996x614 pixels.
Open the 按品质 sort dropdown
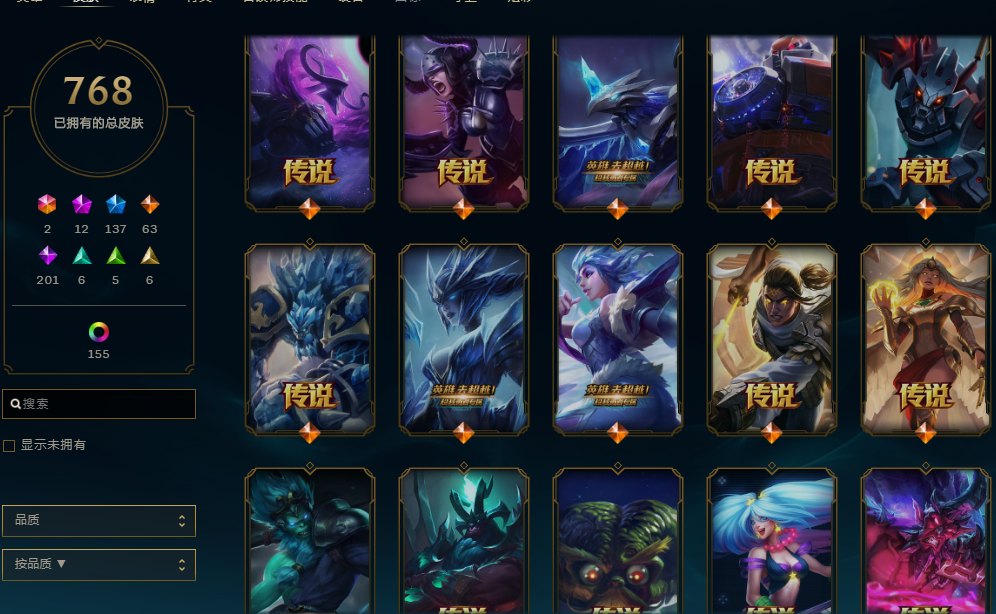click(x=99, y=564)
